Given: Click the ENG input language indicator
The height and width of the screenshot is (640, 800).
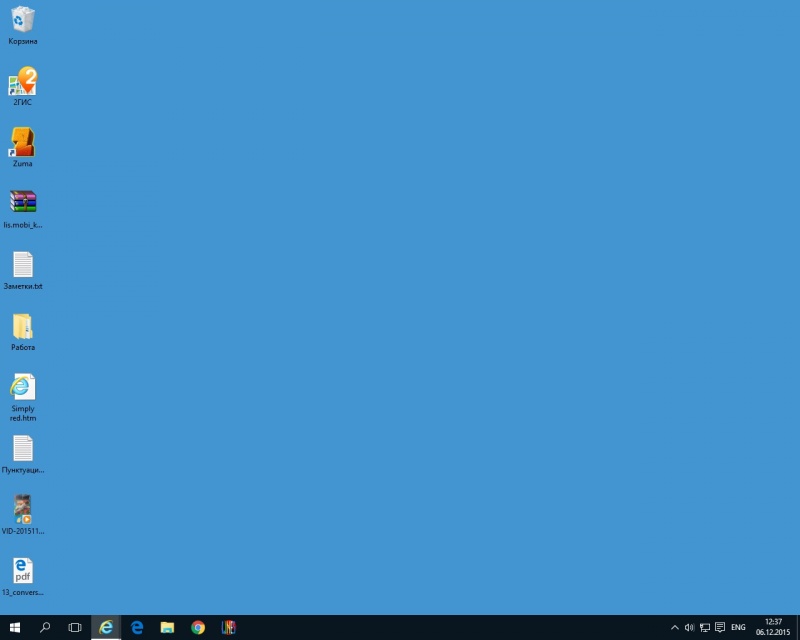Looking at the screenshot, I should (x=738, y=627).
